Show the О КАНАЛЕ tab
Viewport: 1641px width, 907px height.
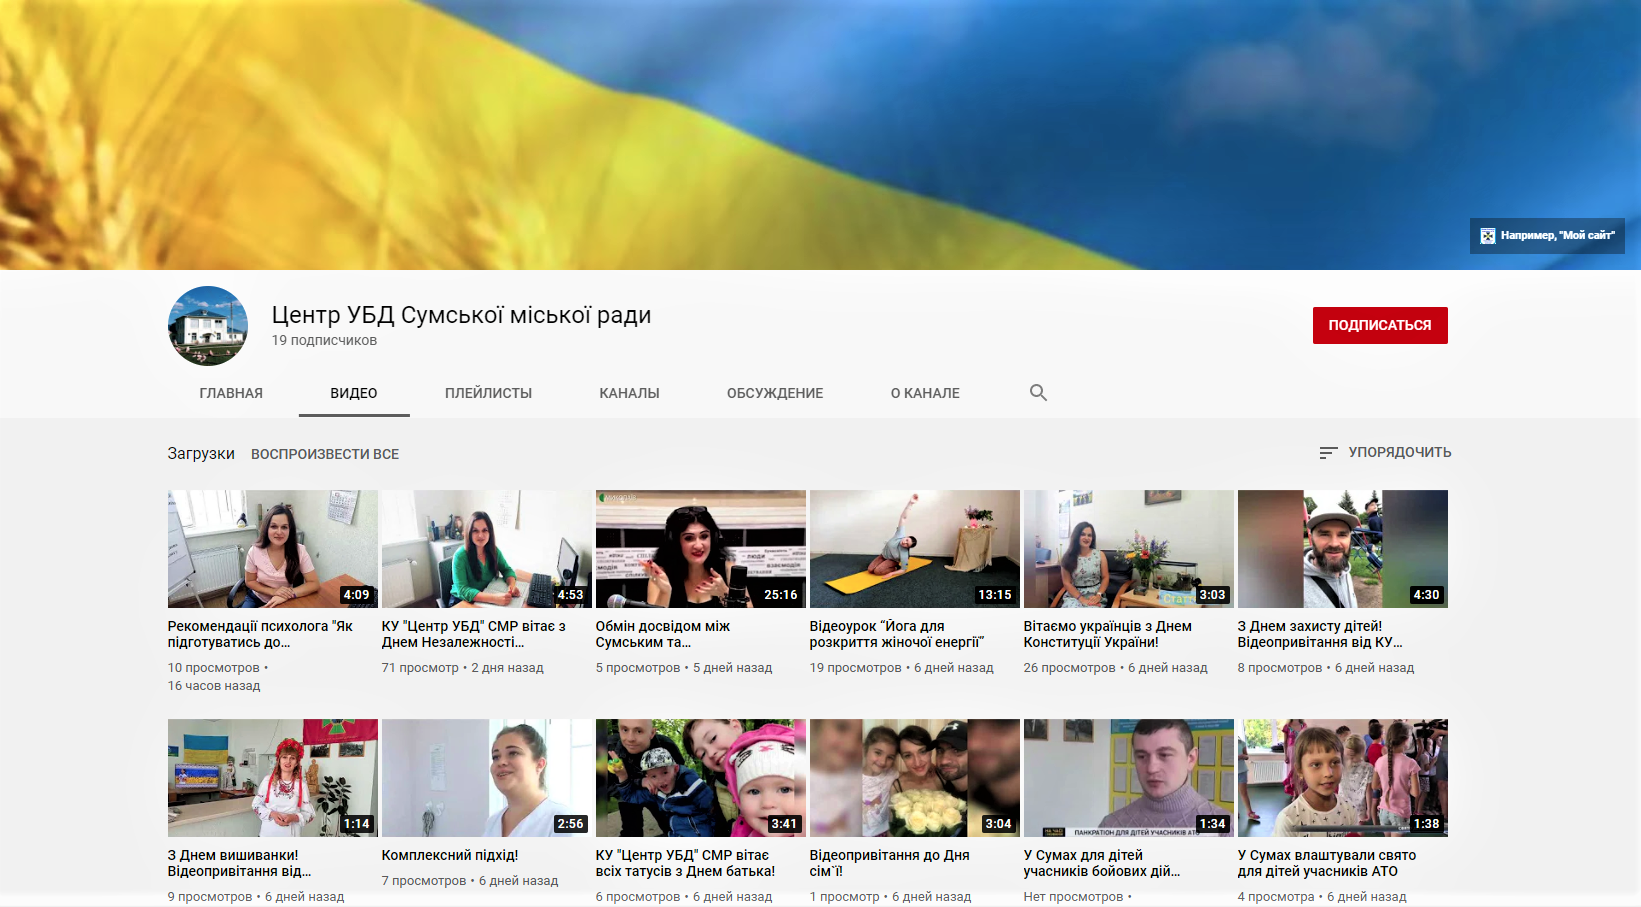click(x=925, y=393)
